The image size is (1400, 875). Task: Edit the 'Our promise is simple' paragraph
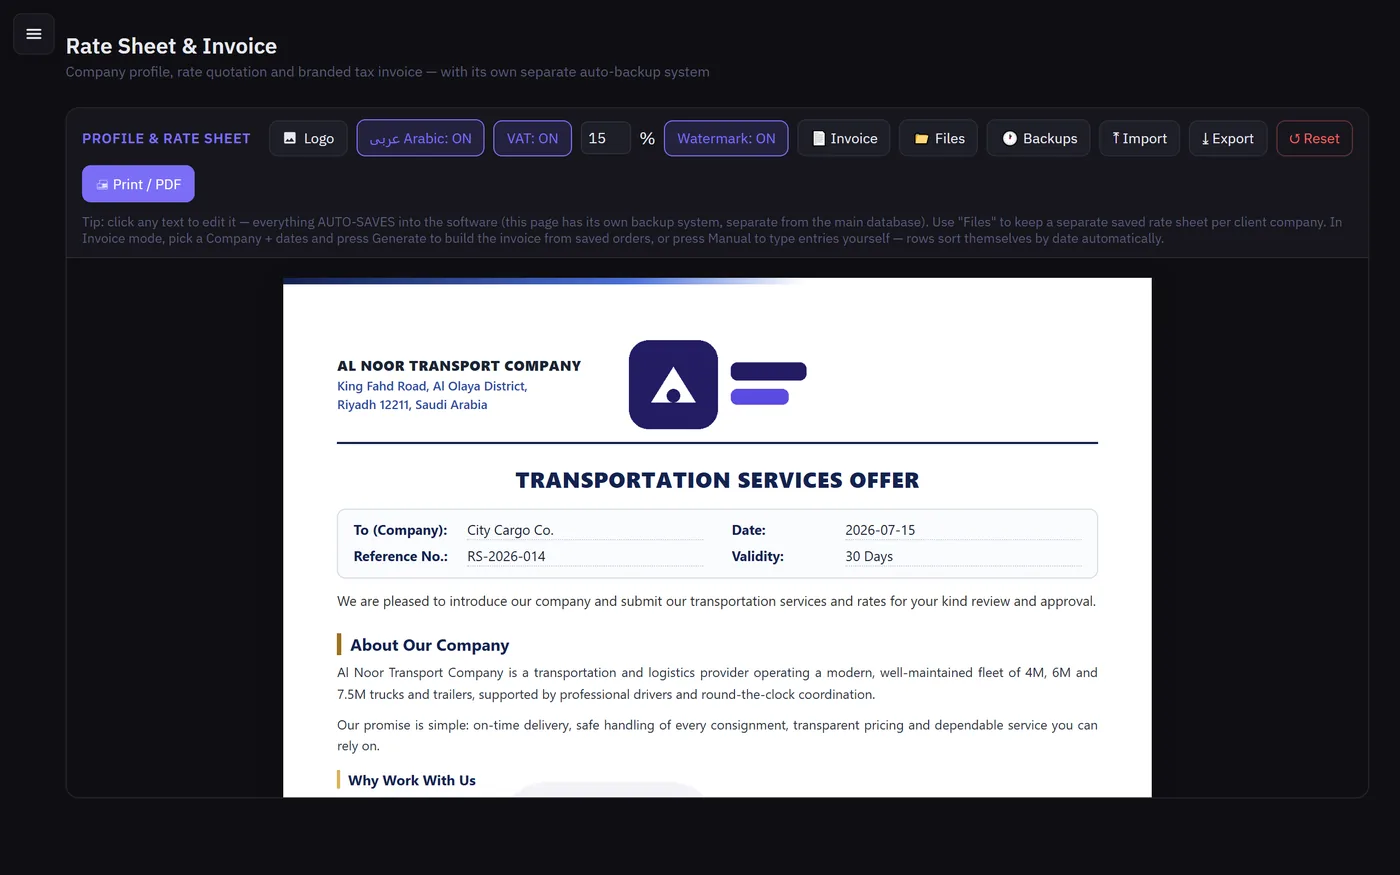coord(717,735)
